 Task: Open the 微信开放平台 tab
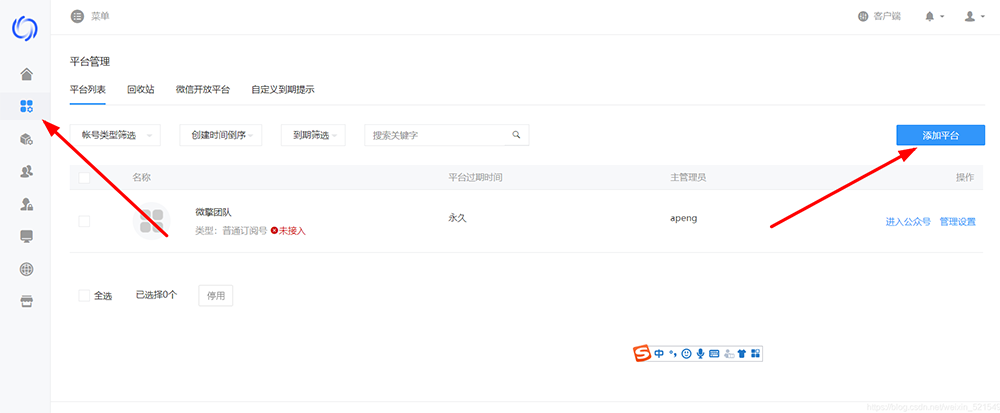pos(202,90)
